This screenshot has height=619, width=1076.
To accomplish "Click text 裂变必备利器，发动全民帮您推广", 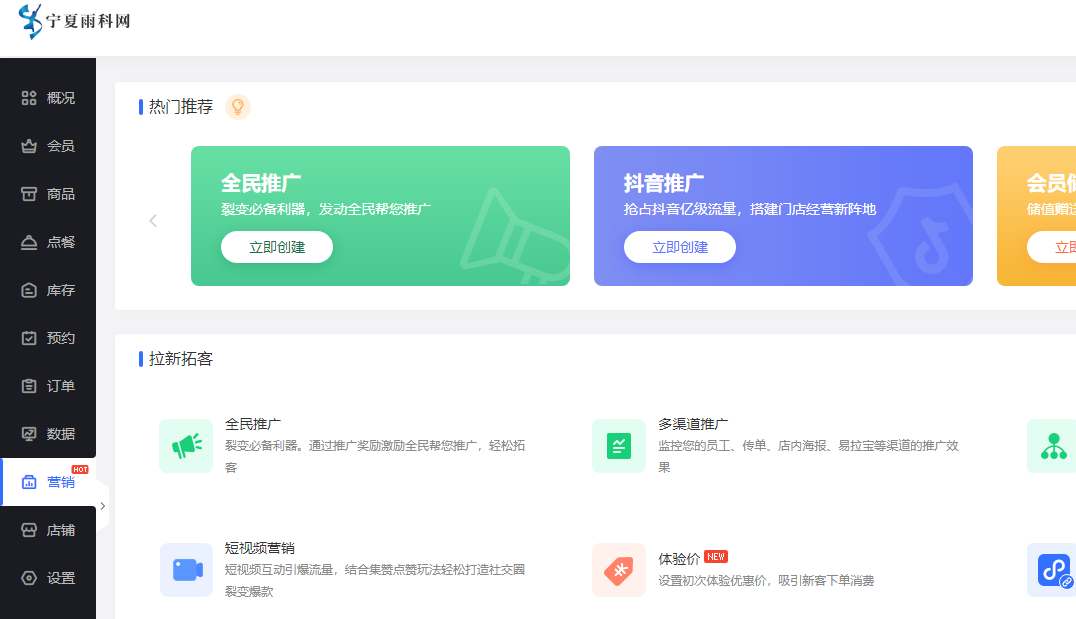I will pos(326,209).
